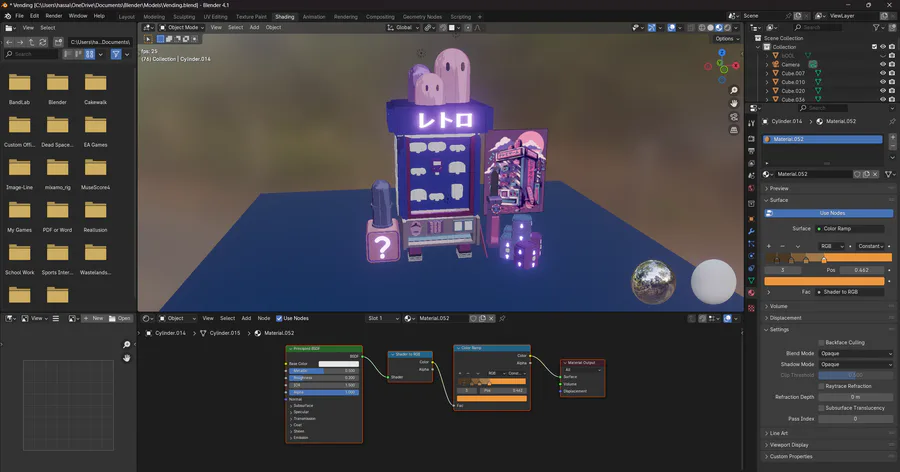The width and height of the screenshot is (900, 472).
Task: Unlink Material.052 with the X icon
Action: point(875,174)
